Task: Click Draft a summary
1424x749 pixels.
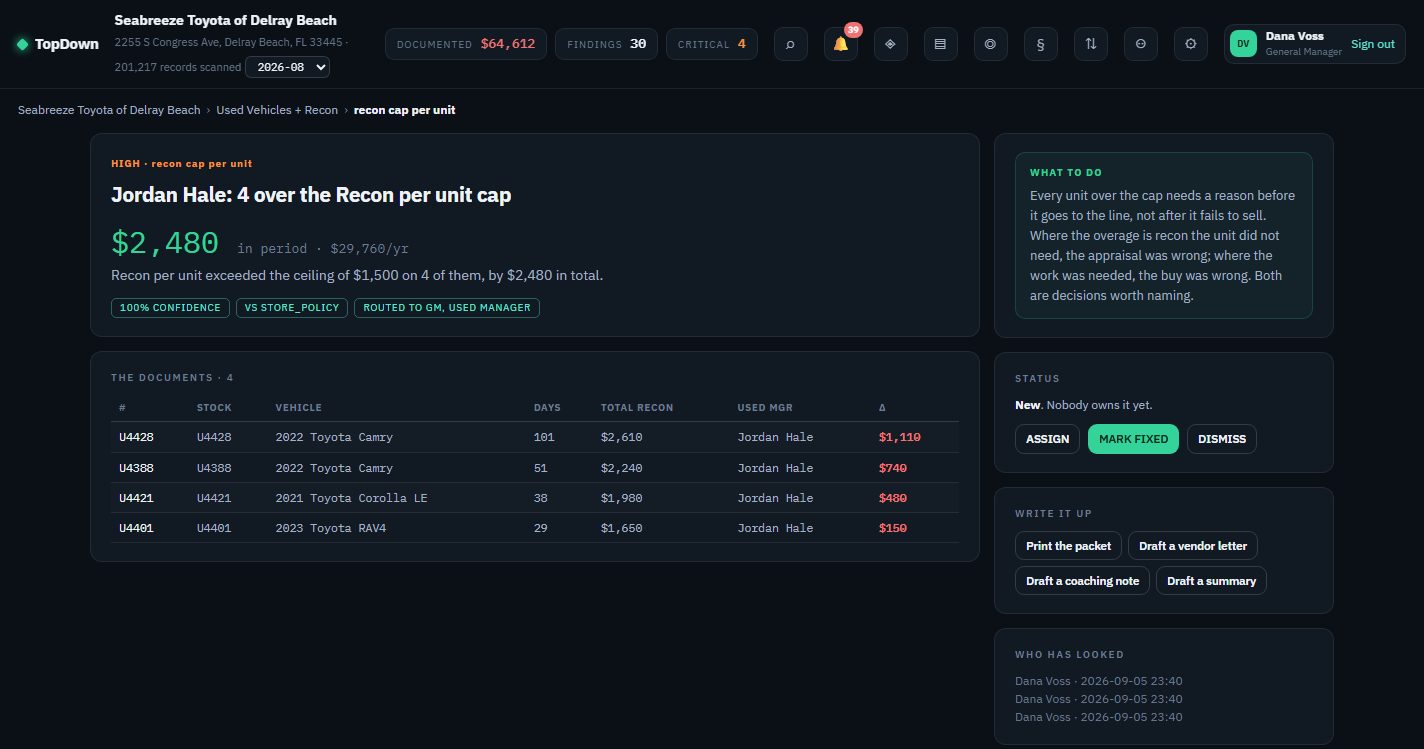Action: [x=1211, y=581]
